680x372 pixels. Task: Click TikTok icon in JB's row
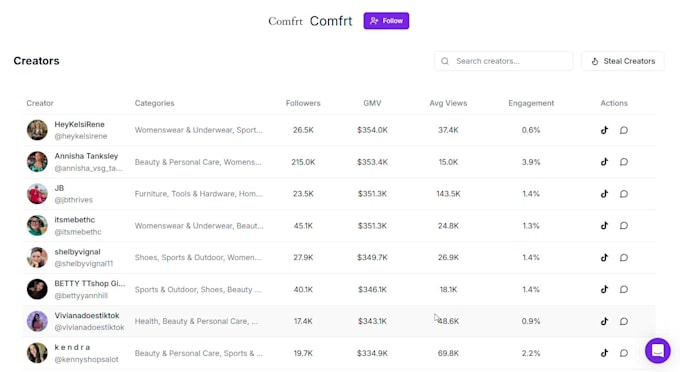pyautogui.click(x=604, y=194)
